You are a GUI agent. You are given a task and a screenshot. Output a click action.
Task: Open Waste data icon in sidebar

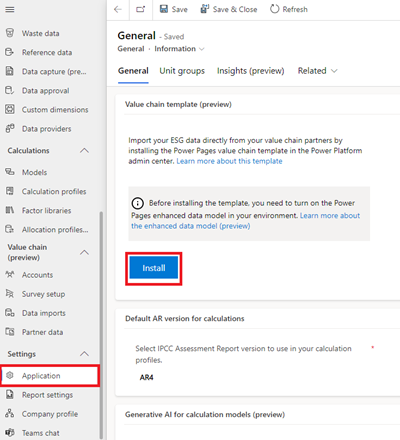(10, 33)
